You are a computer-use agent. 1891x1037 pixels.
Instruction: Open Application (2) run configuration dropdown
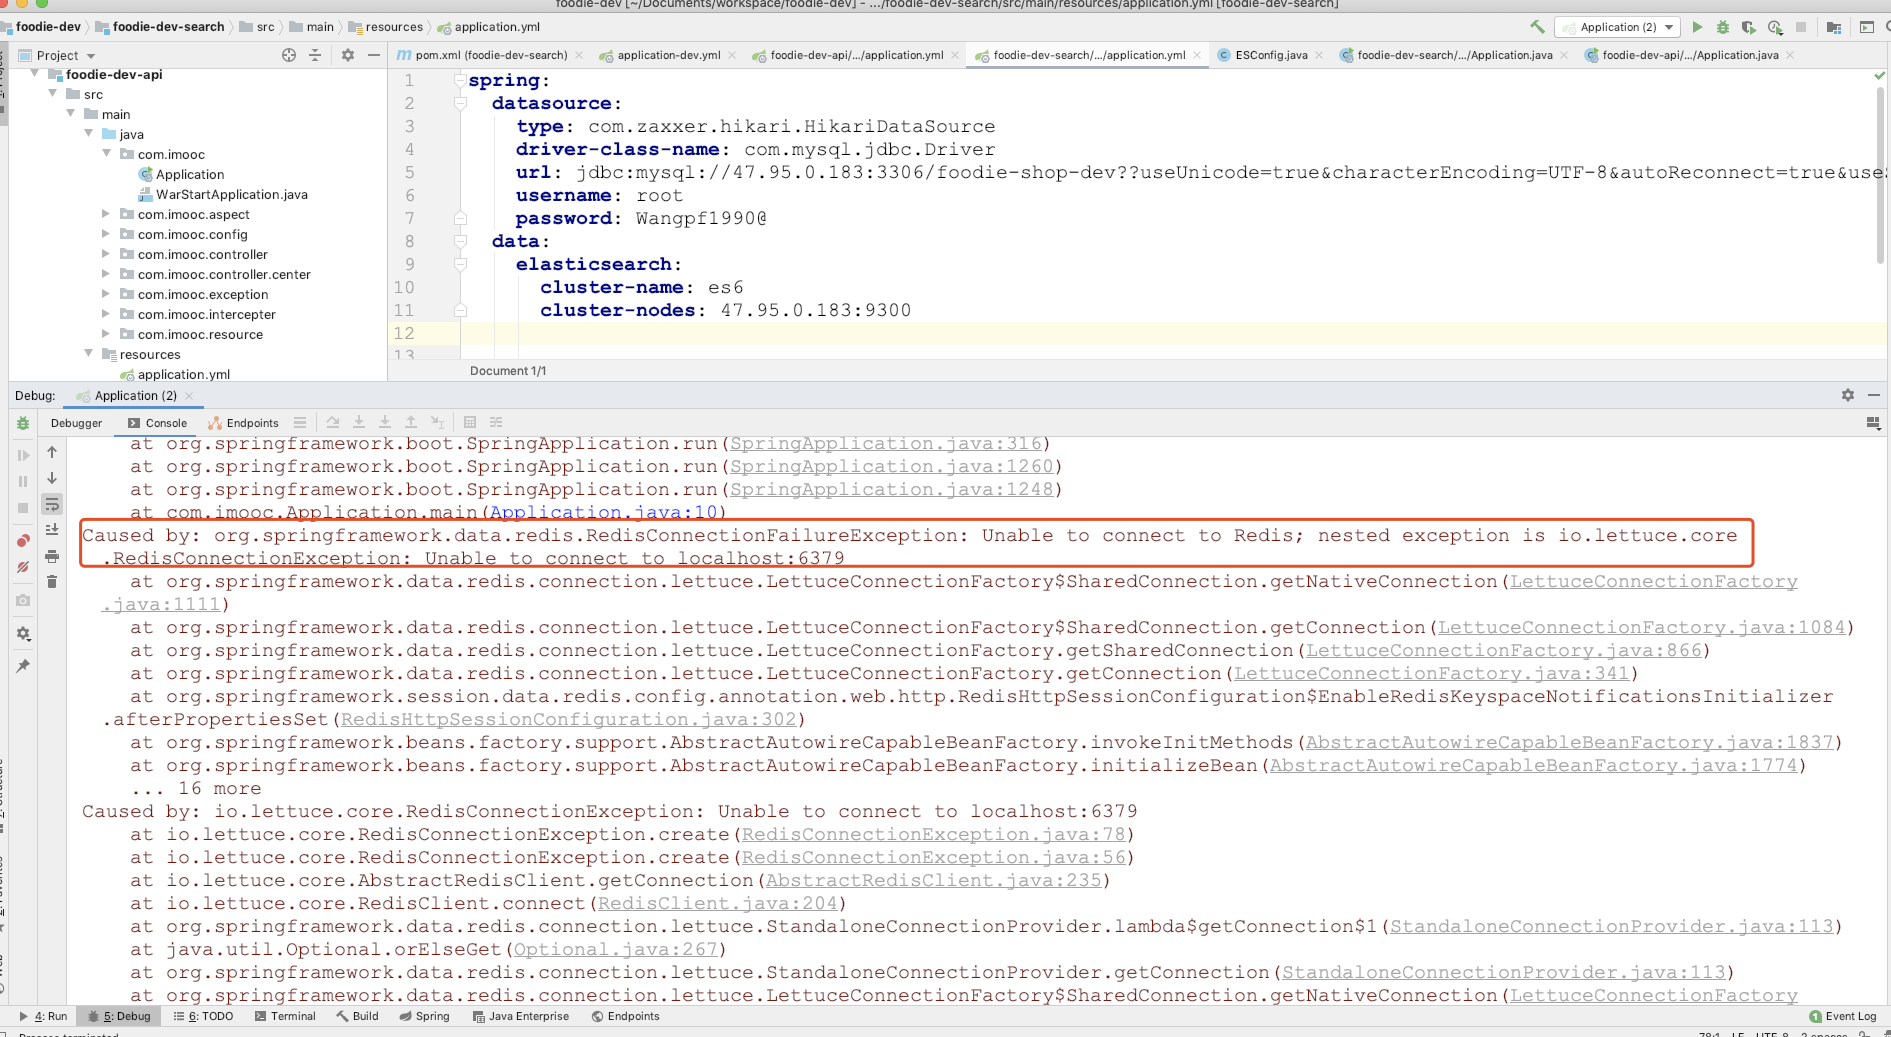[x=1617, y=27]
